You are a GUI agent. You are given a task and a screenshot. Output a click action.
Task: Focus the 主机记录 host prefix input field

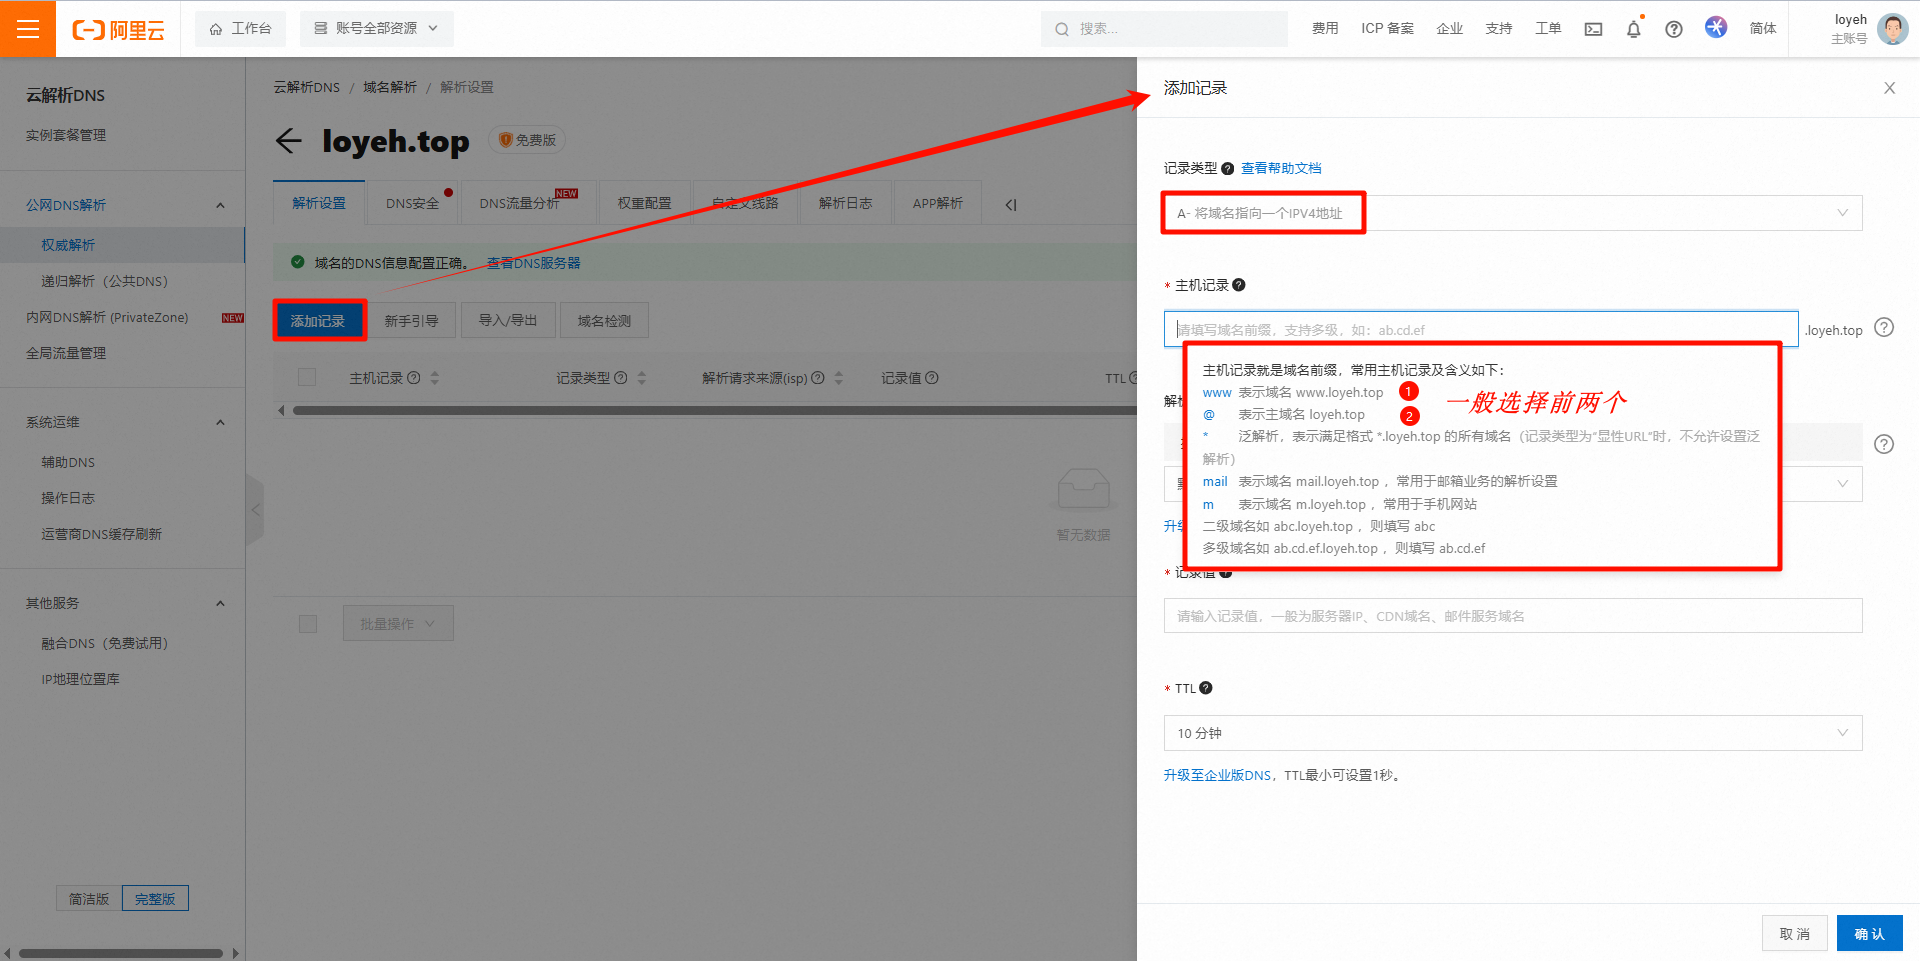point(1481,329)
